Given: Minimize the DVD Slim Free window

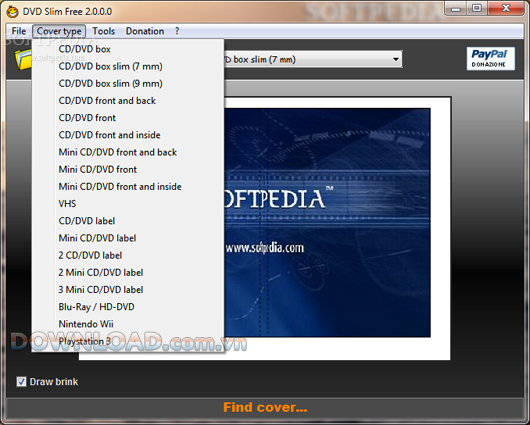Looking at the screenshot, I should 456,9.
